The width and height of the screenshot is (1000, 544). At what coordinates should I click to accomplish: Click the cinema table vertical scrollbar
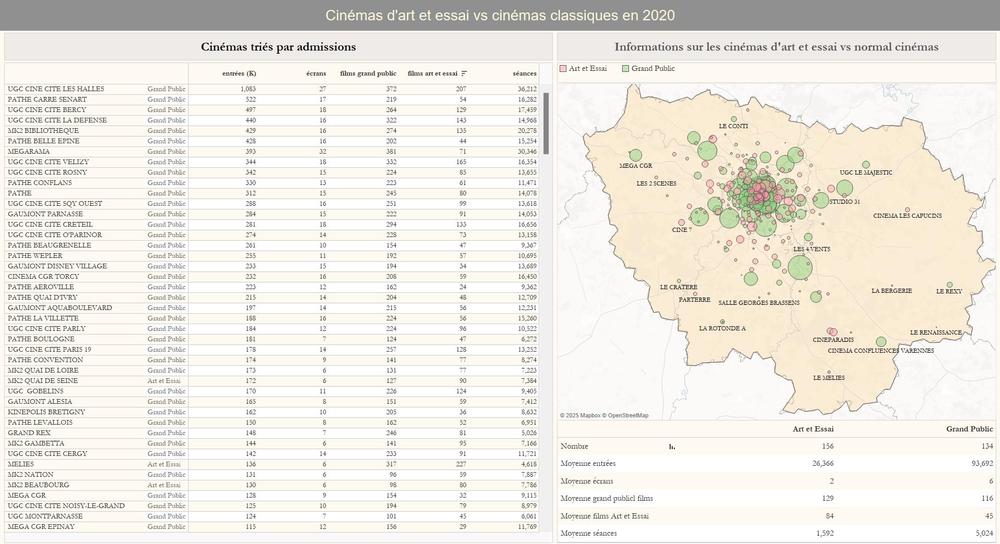pyautogui.click(x=546, y=123)
